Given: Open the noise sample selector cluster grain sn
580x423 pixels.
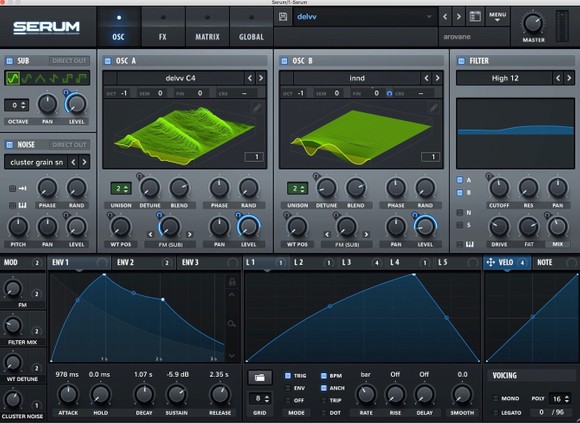Looking at the screenshot, I should tap(36, 162).
